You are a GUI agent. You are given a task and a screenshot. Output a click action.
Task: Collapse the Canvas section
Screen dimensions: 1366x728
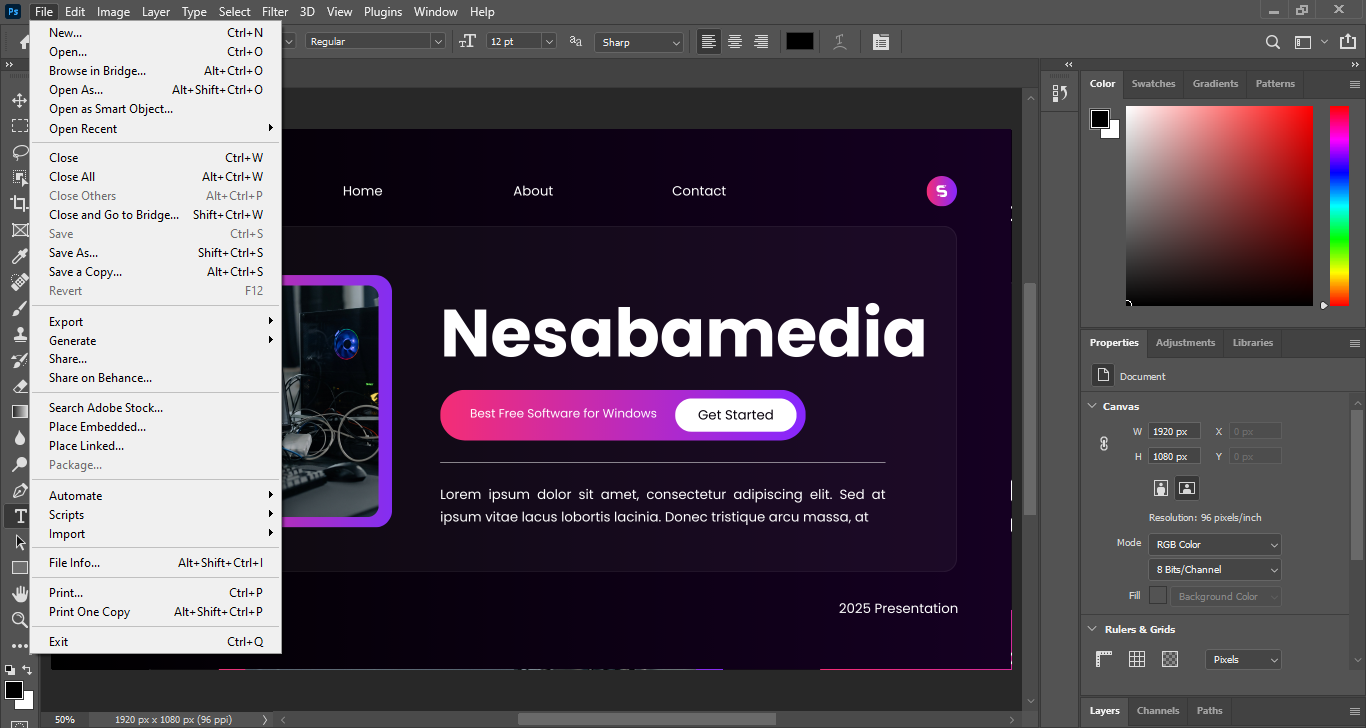pyautogui.click(x=1092, y=406)
